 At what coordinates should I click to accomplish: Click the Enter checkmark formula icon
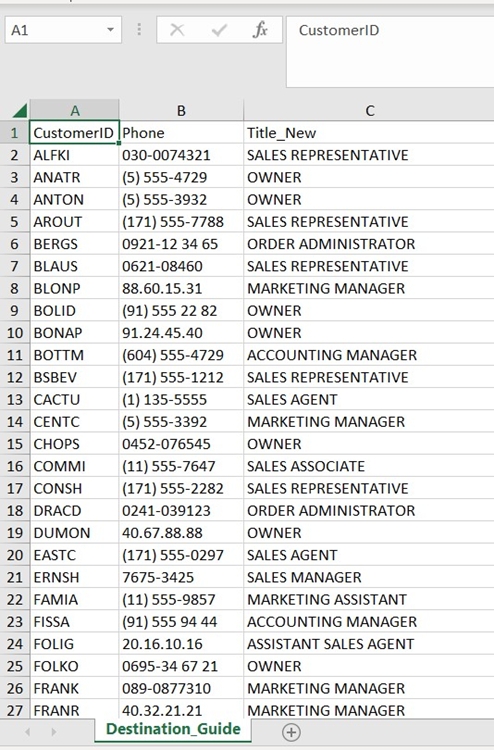click(x=219, y=30)
